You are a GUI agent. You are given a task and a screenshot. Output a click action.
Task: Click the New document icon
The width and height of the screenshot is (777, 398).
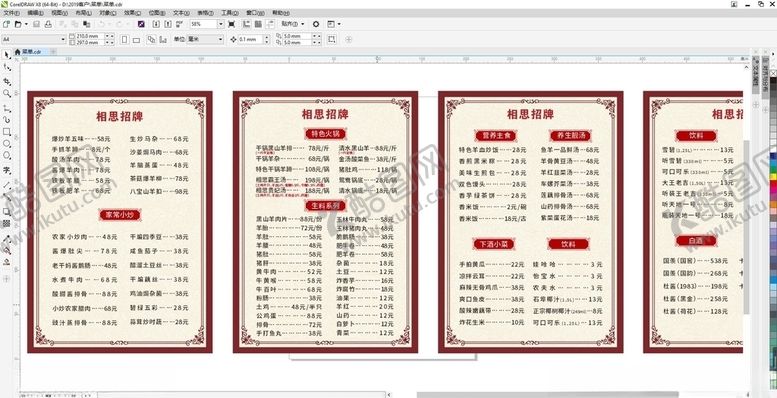(6, 24)
